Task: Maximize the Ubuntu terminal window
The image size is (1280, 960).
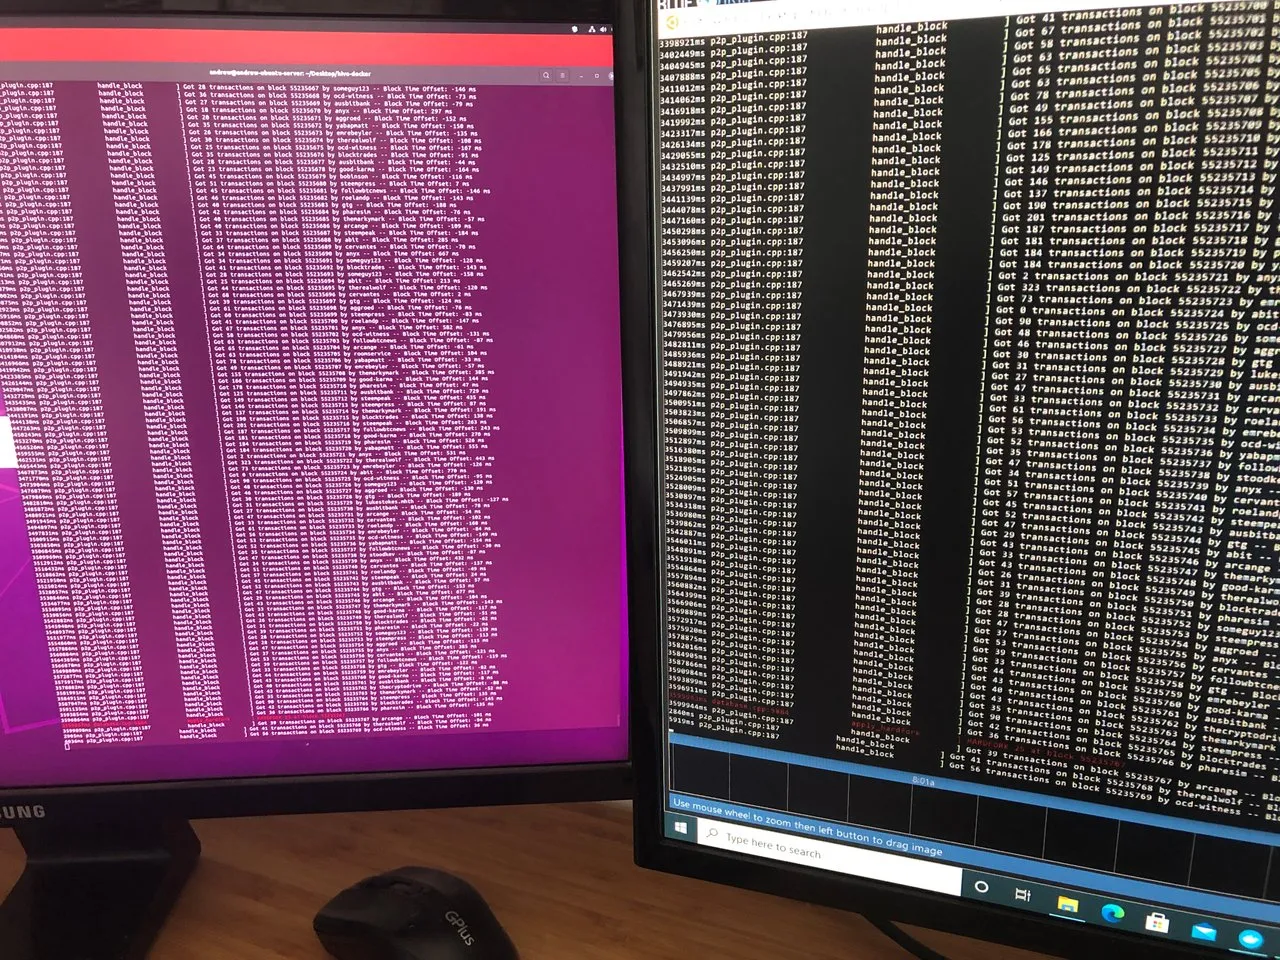Action: click(x=599, y=75)
